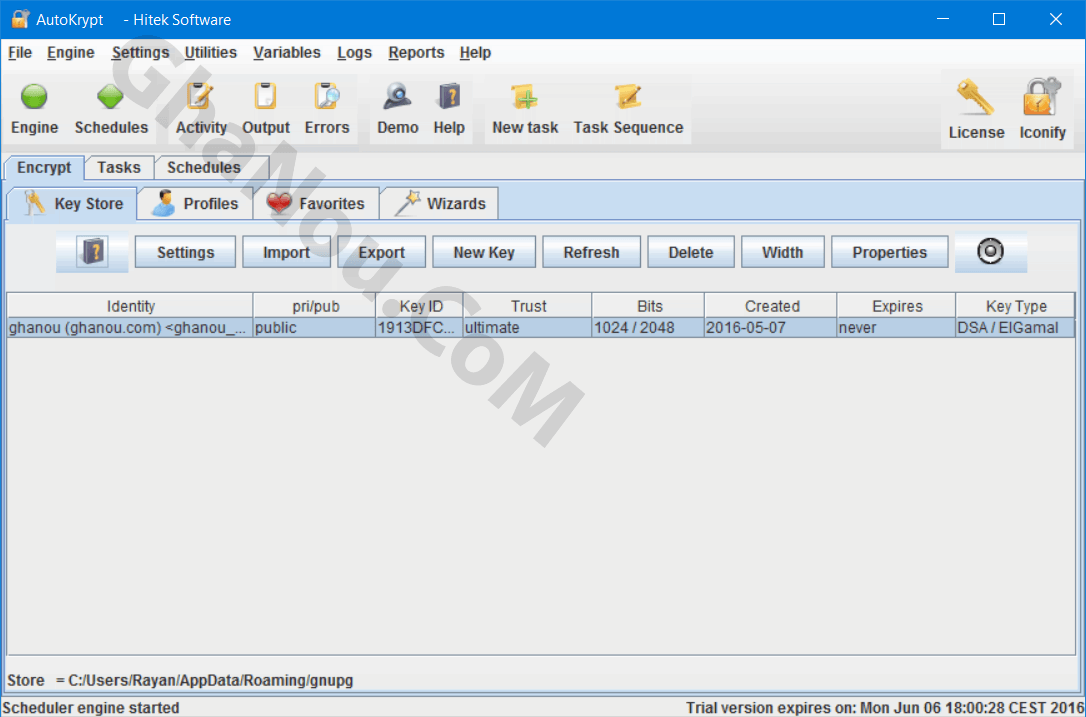Click the Export button
Viewport: 1086px width, 717px height.
tap(382, 252)
